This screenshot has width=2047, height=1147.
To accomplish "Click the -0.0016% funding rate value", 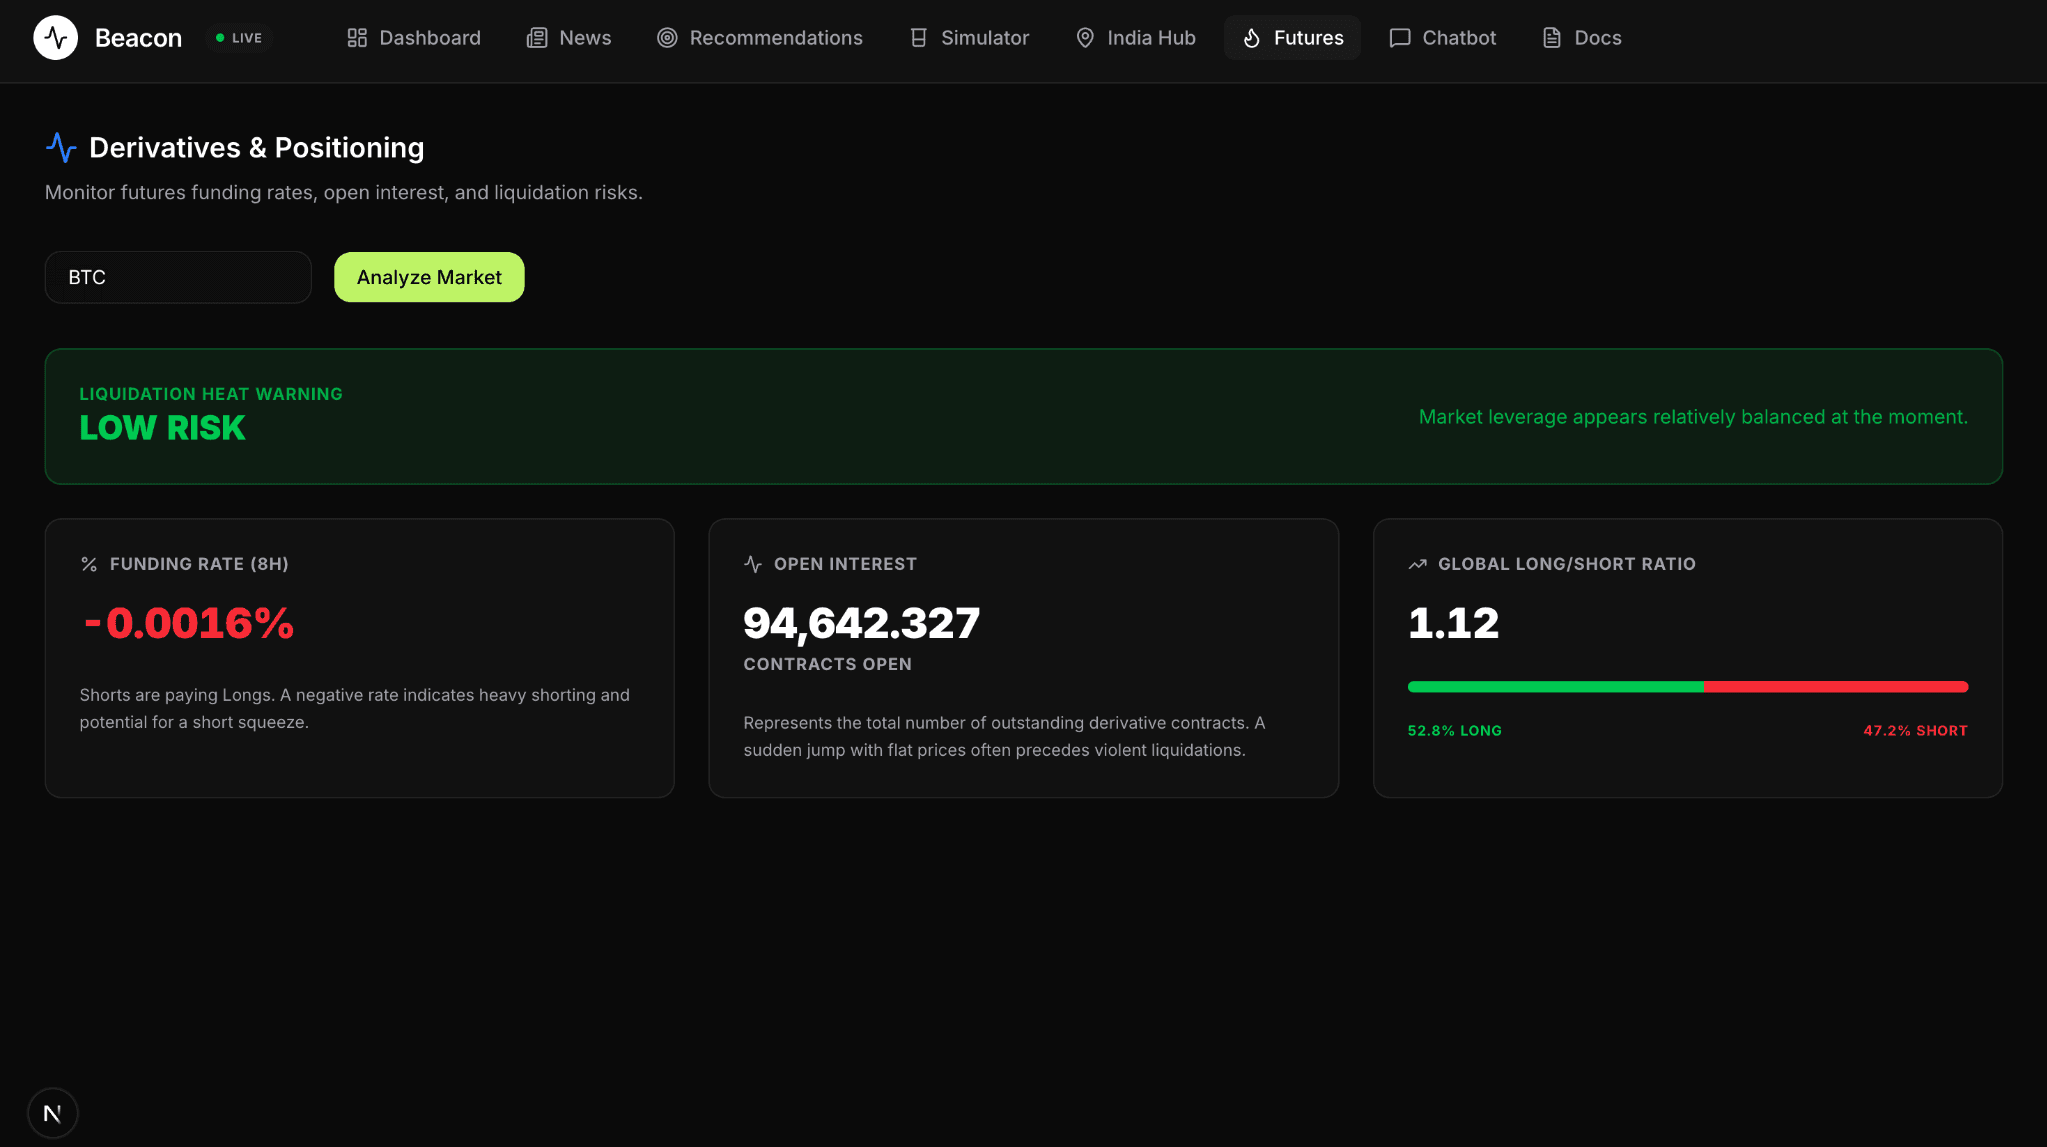I will pos(189,623).
